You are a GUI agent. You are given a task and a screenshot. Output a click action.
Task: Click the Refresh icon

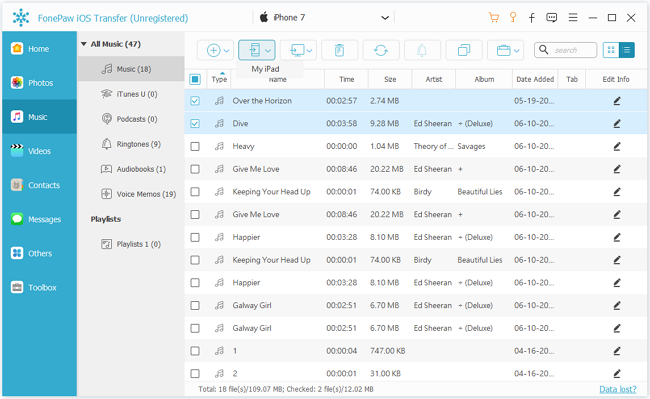(x=381, y=51)
